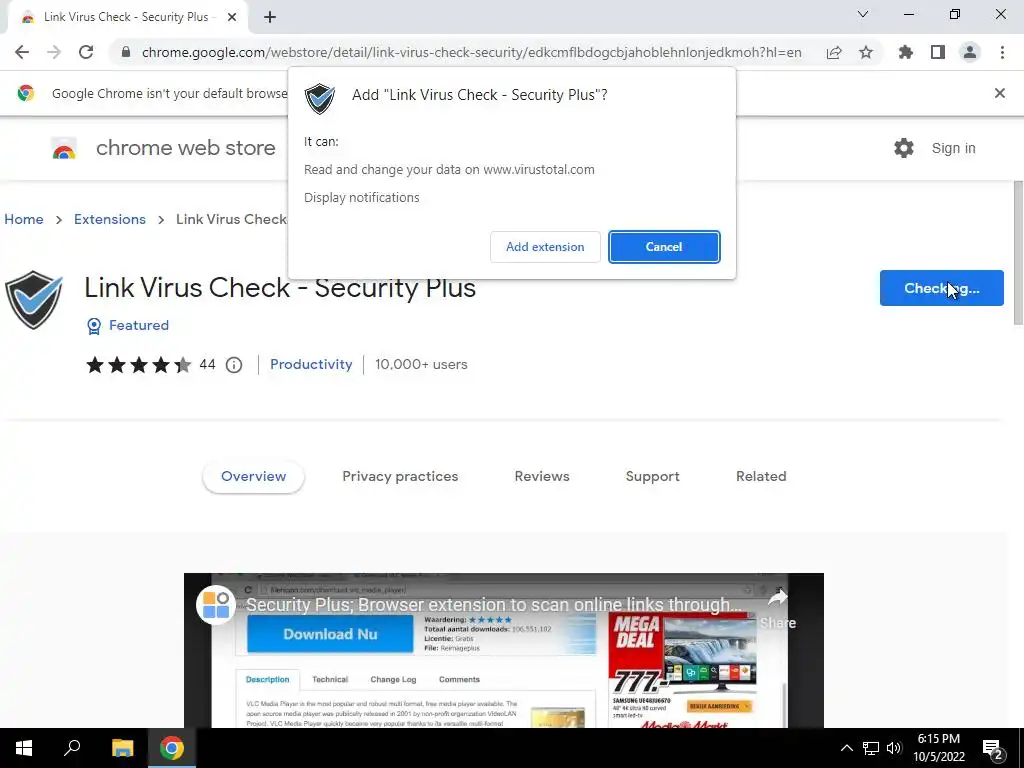Open the Reviews tab
The width and height of the screenshot is (1024, 768).
point(542,476)
